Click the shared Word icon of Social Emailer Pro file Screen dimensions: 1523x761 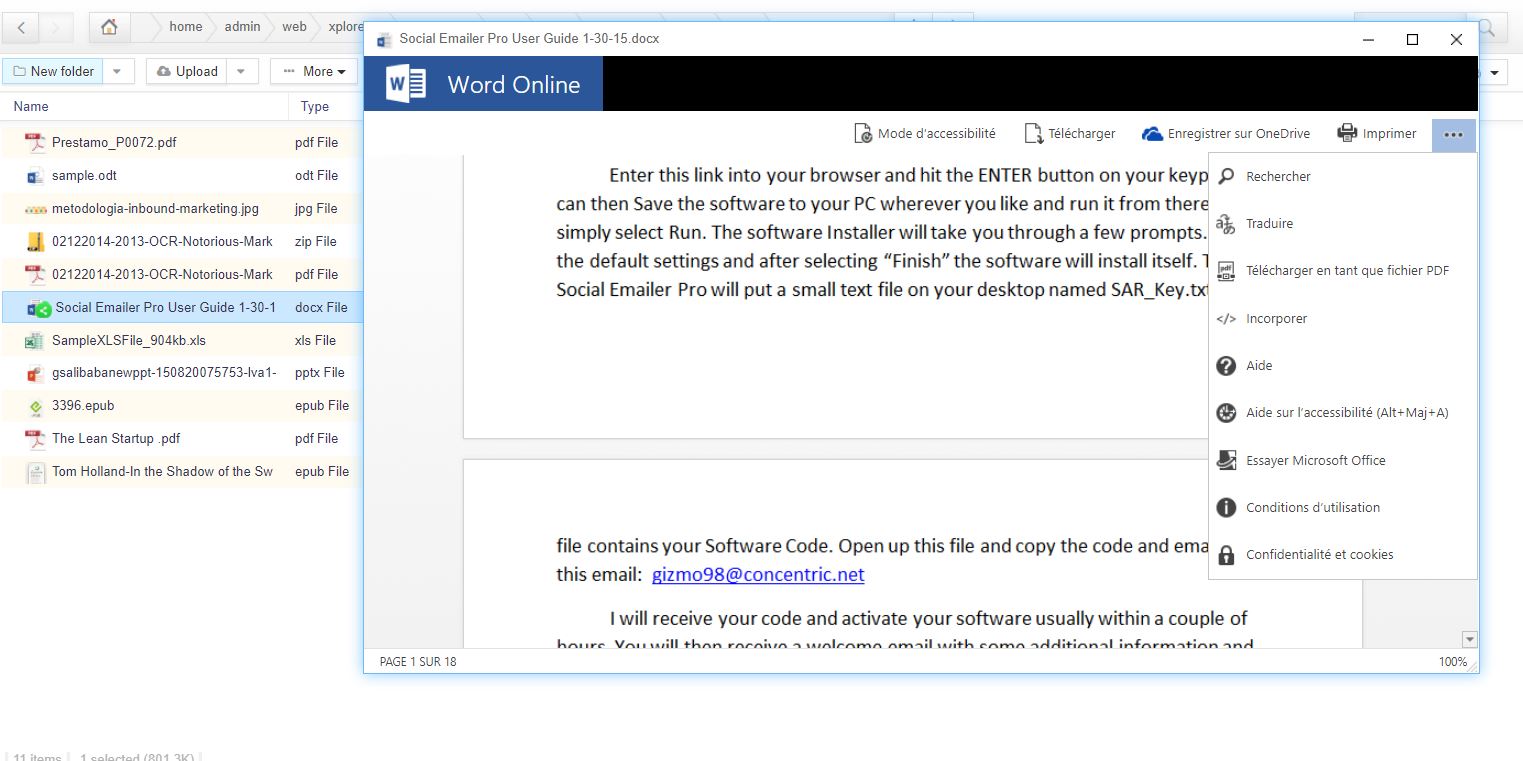point(39,308)
